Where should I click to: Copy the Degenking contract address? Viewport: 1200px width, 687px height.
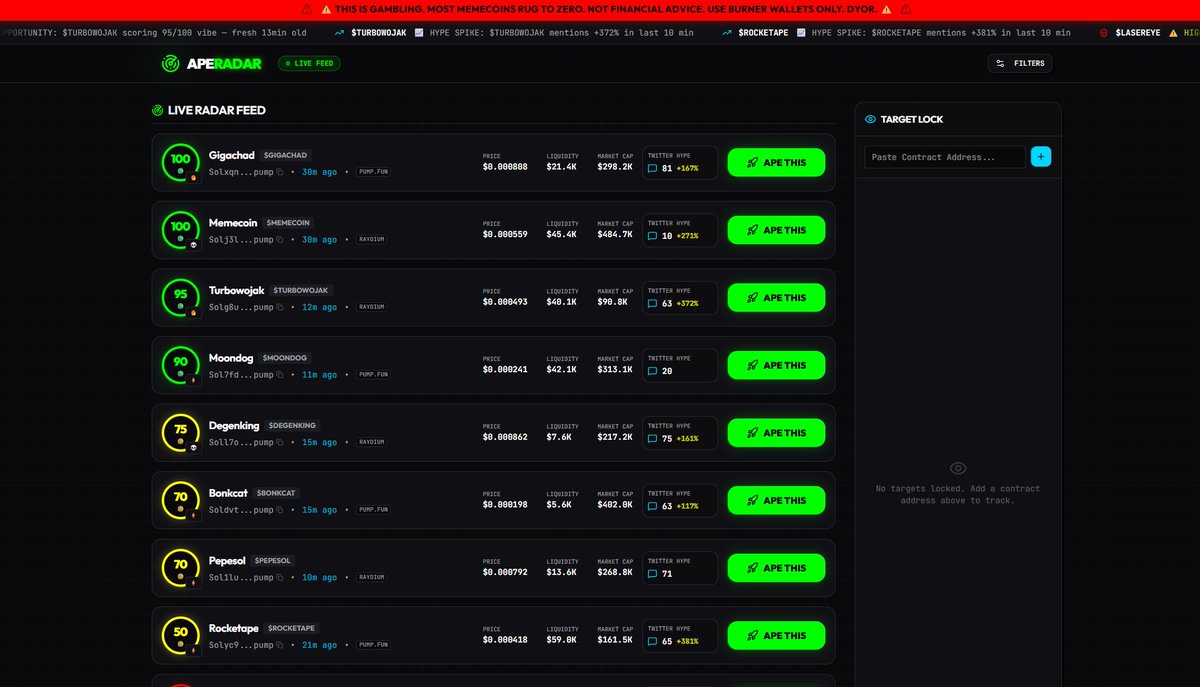point(280,442)
